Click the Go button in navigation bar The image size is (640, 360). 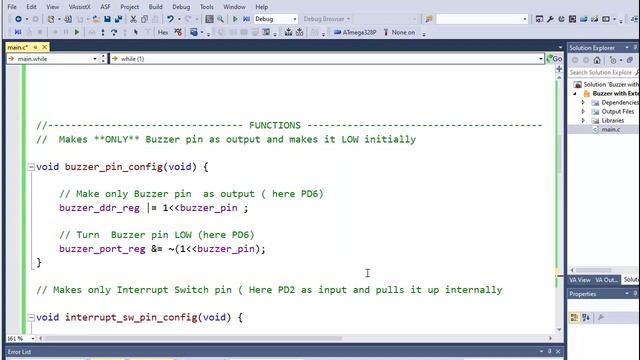coord(555,59)
